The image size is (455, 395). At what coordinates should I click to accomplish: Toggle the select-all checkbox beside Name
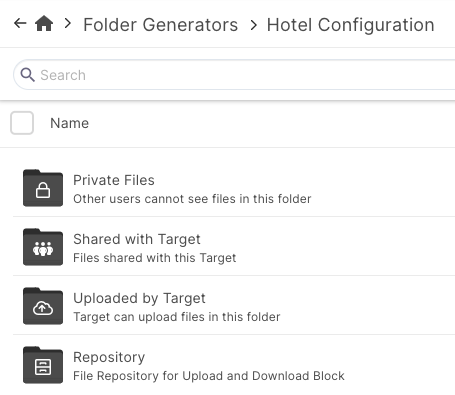point(22,123)
